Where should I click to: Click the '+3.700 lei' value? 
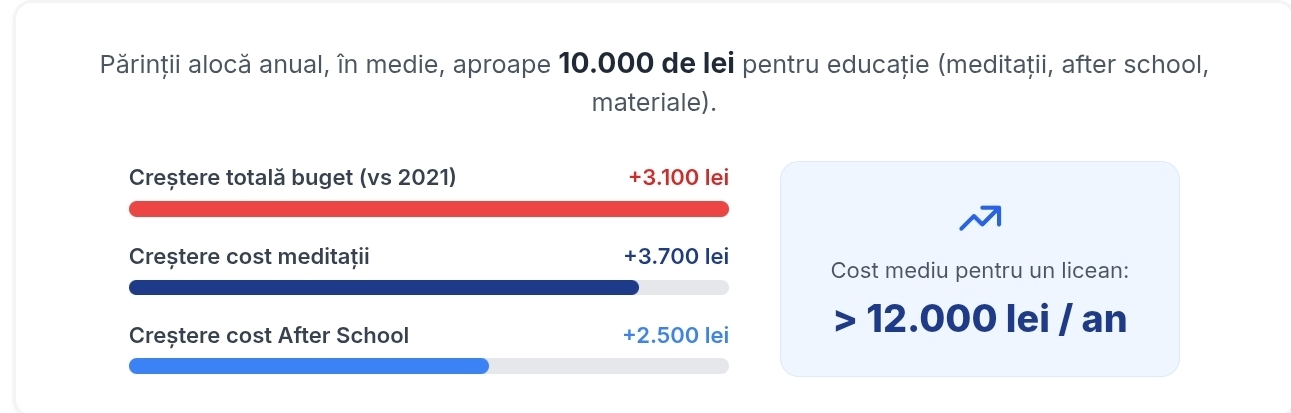point(677,256)
